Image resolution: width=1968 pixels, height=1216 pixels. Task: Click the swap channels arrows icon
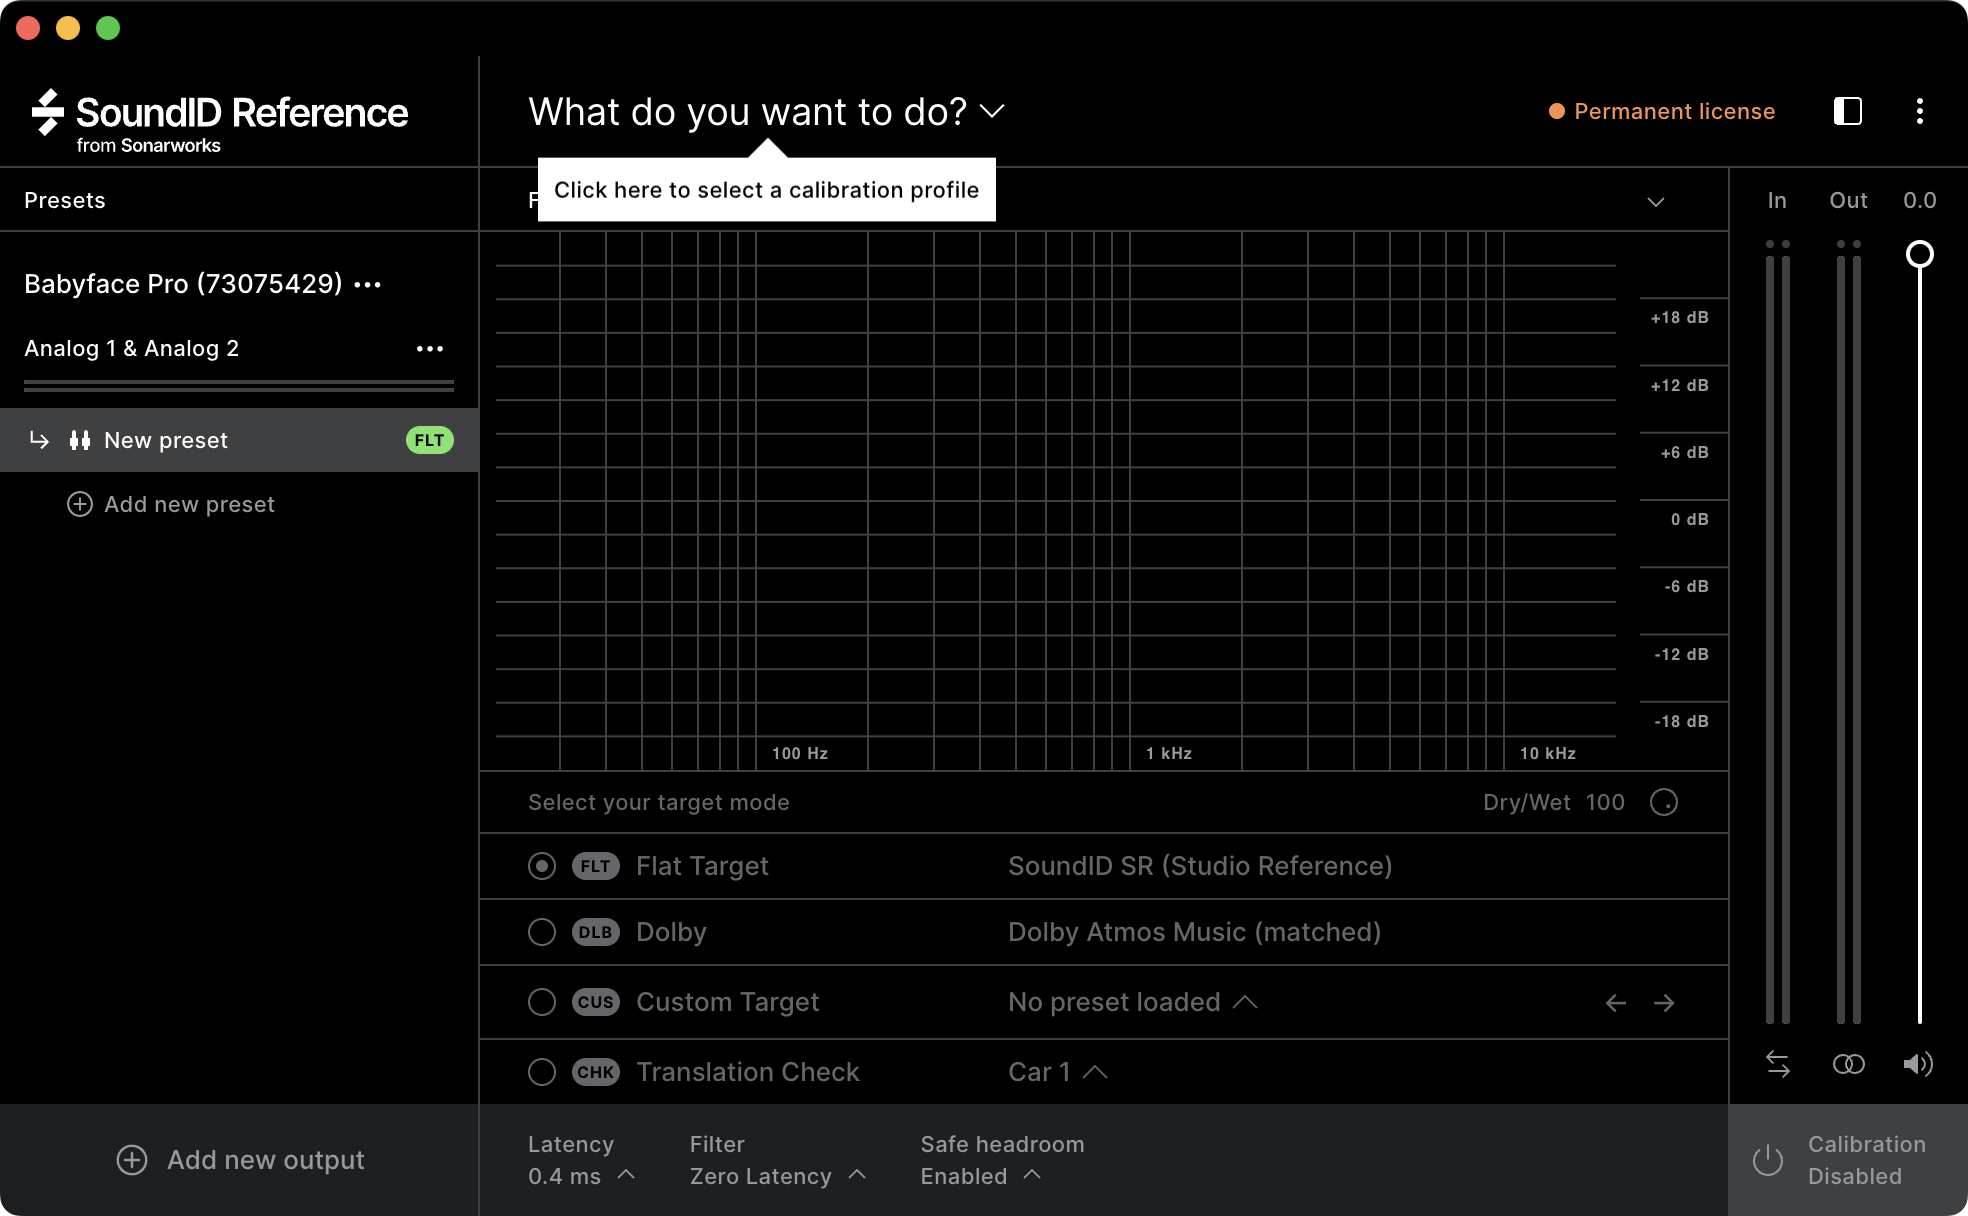tap(1778, 1064)
